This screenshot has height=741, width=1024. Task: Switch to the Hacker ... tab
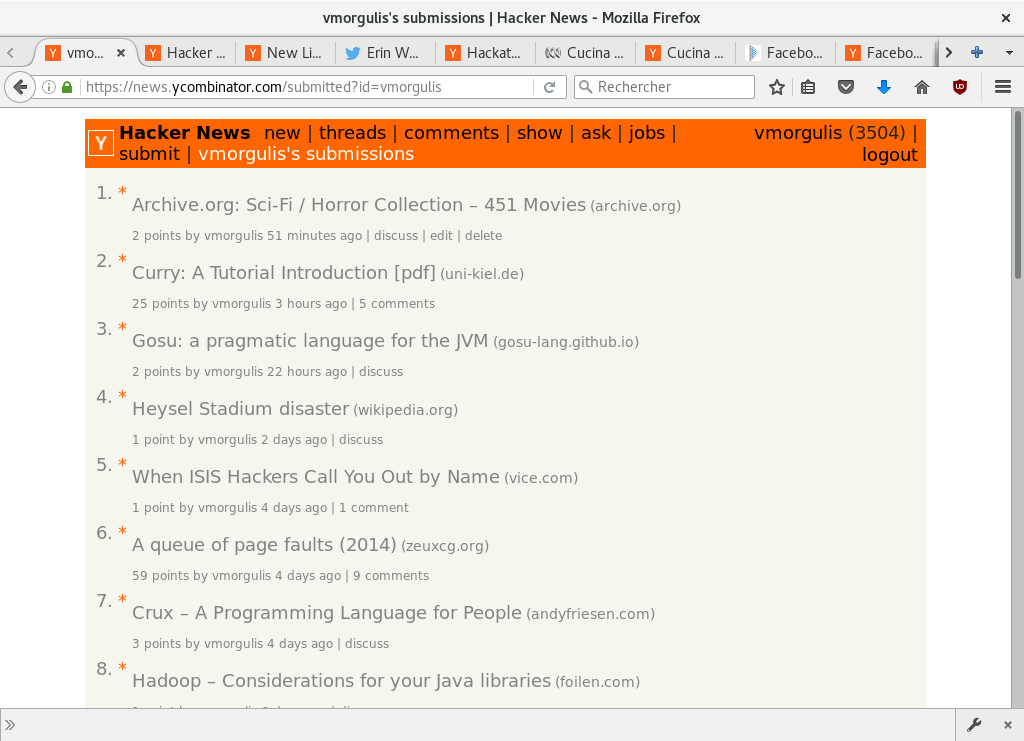(186, 53)
